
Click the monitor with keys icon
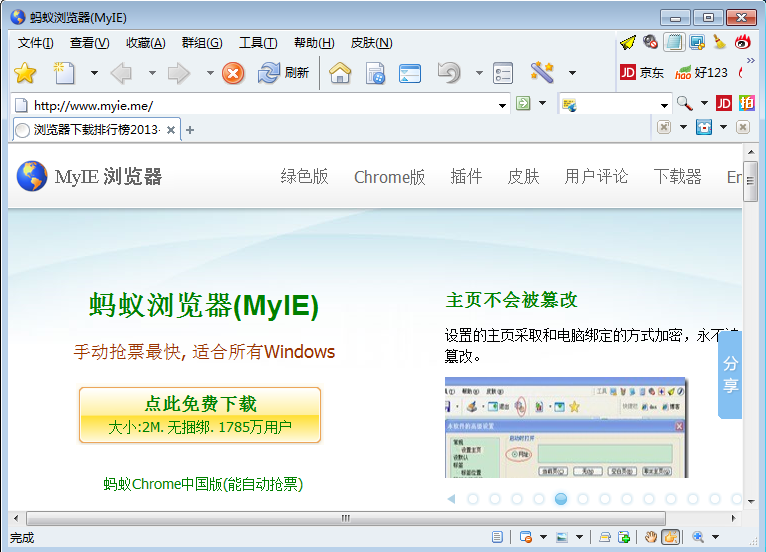(697, 42)
